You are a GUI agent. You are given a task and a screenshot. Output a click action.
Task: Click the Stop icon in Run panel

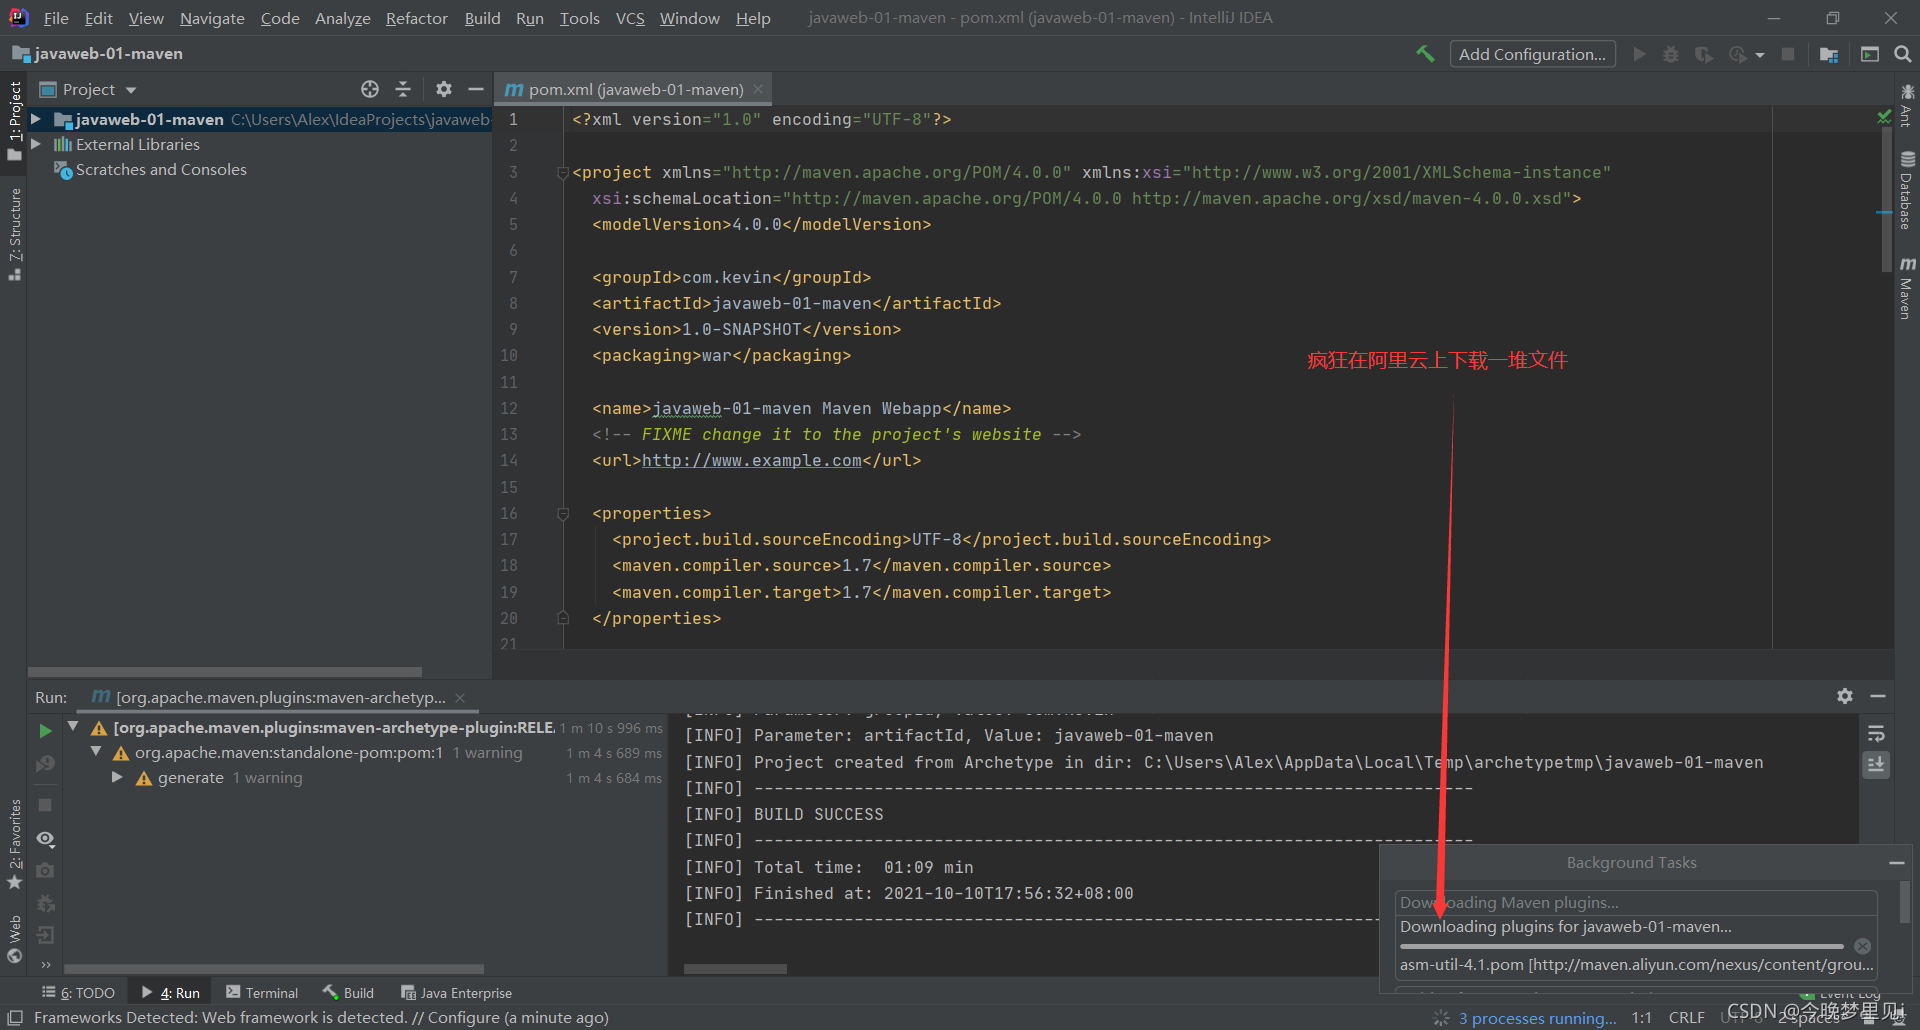coord(45,805)
